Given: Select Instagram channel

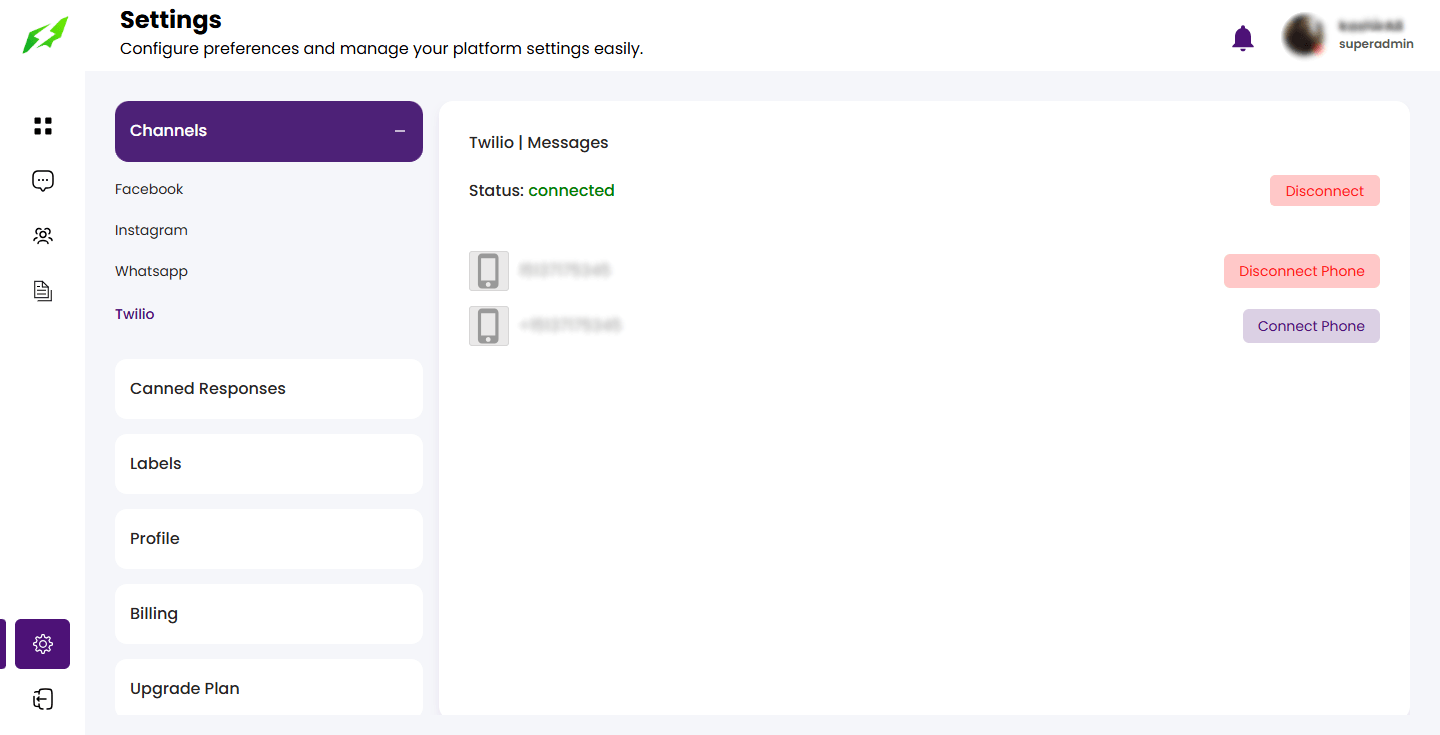Looking at the screenshot, I should (x=151, y=230).
